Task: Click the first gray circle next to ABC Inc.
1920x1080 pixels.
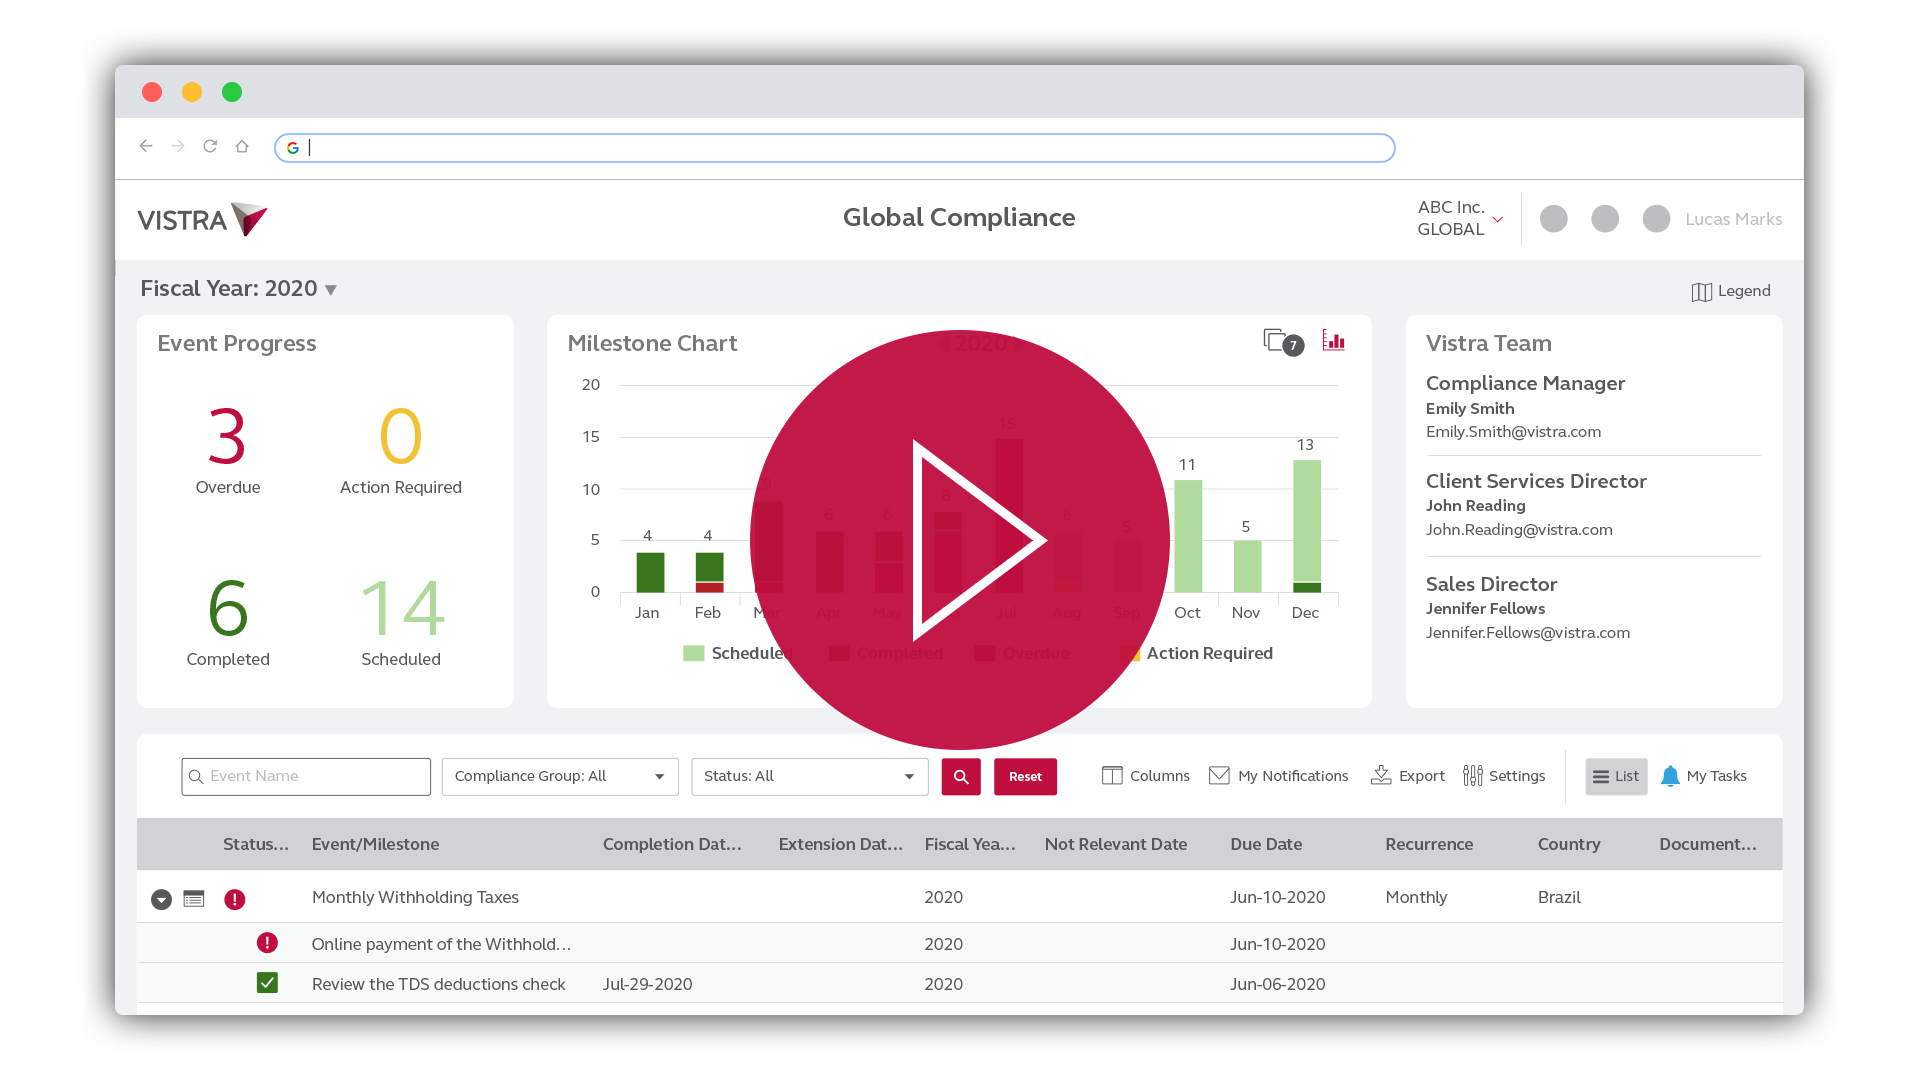Action: (1553, 219)
